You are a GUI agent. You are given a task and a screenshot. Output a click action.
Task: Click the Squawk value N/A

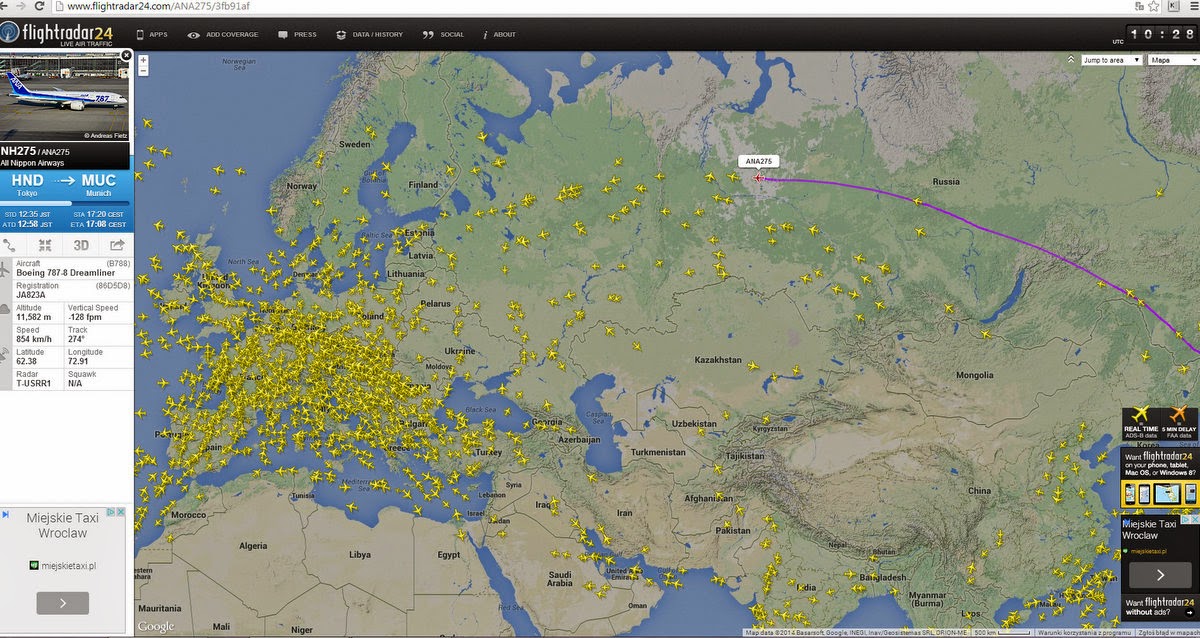(x=75, y=383)
